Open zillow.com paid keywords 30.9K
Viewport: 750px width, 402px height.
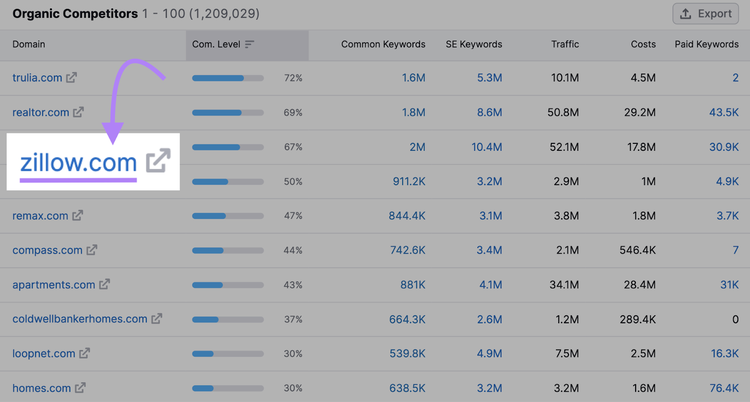(x=724, y=147)
